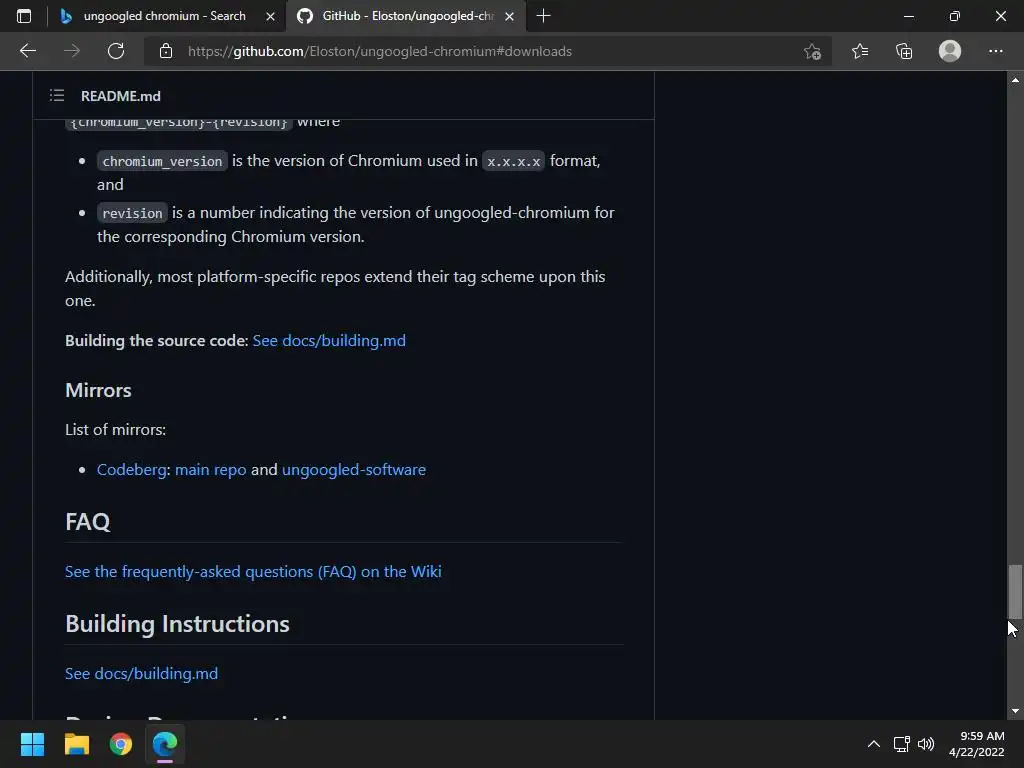This screenshot has width=1024, height=768.
Task: Click the Building Instructions heading
Action: coord(177,624)
